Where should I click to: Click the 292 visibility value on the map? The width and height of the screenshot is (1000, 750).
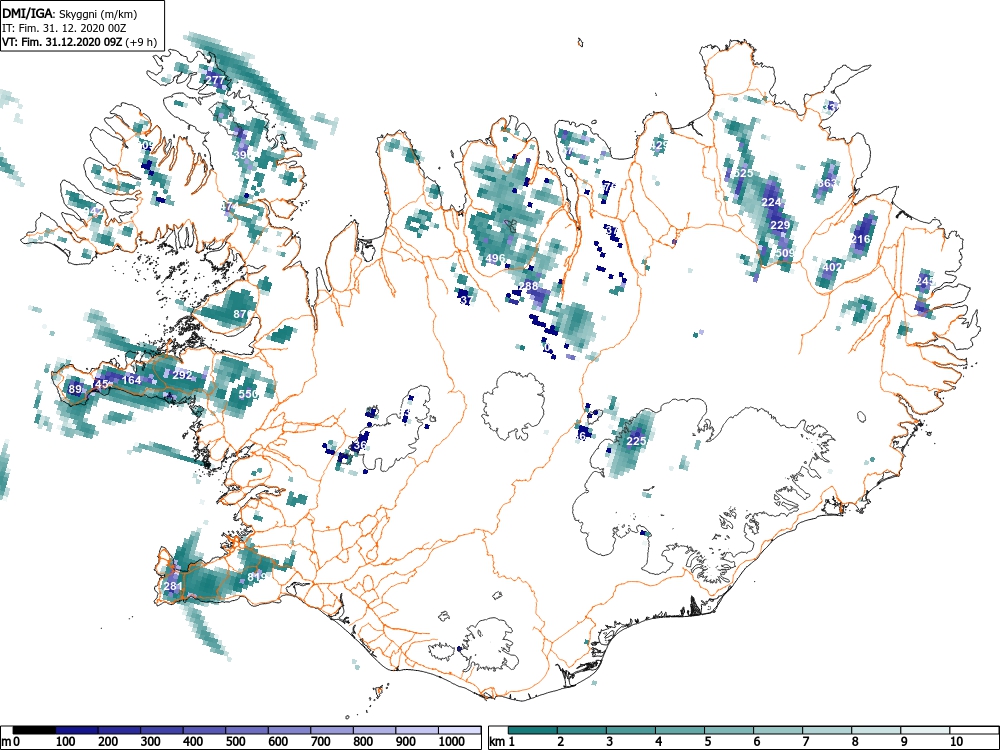coord(182,375)
